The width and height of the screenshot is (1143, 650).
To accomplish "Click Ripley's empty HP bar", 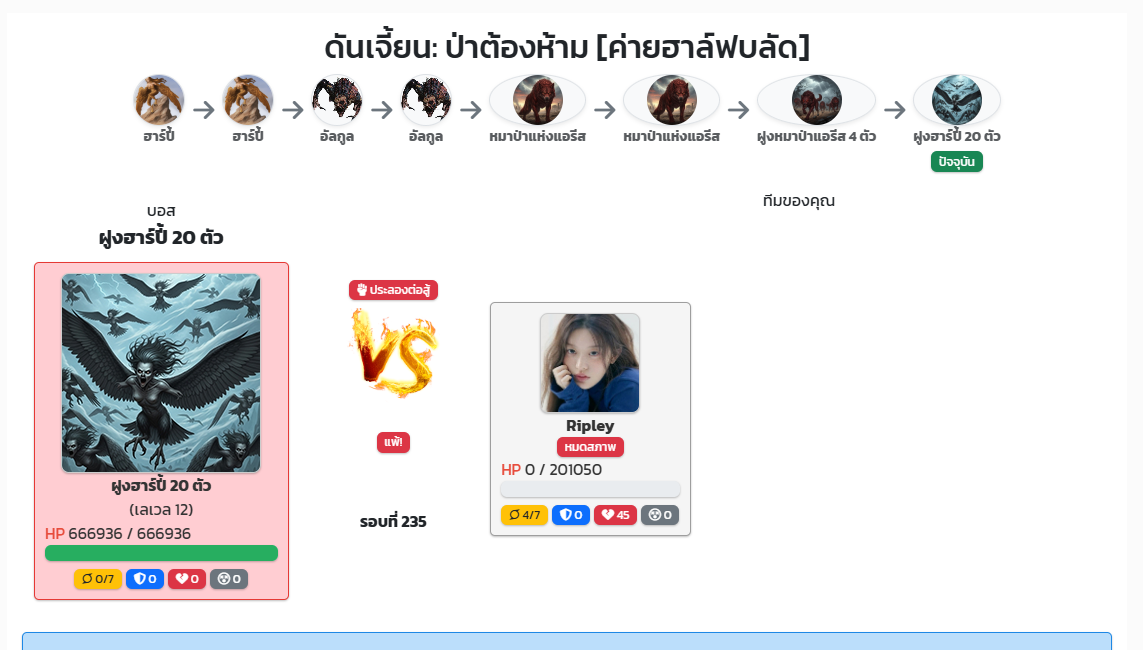I will [x=590, y=489].
